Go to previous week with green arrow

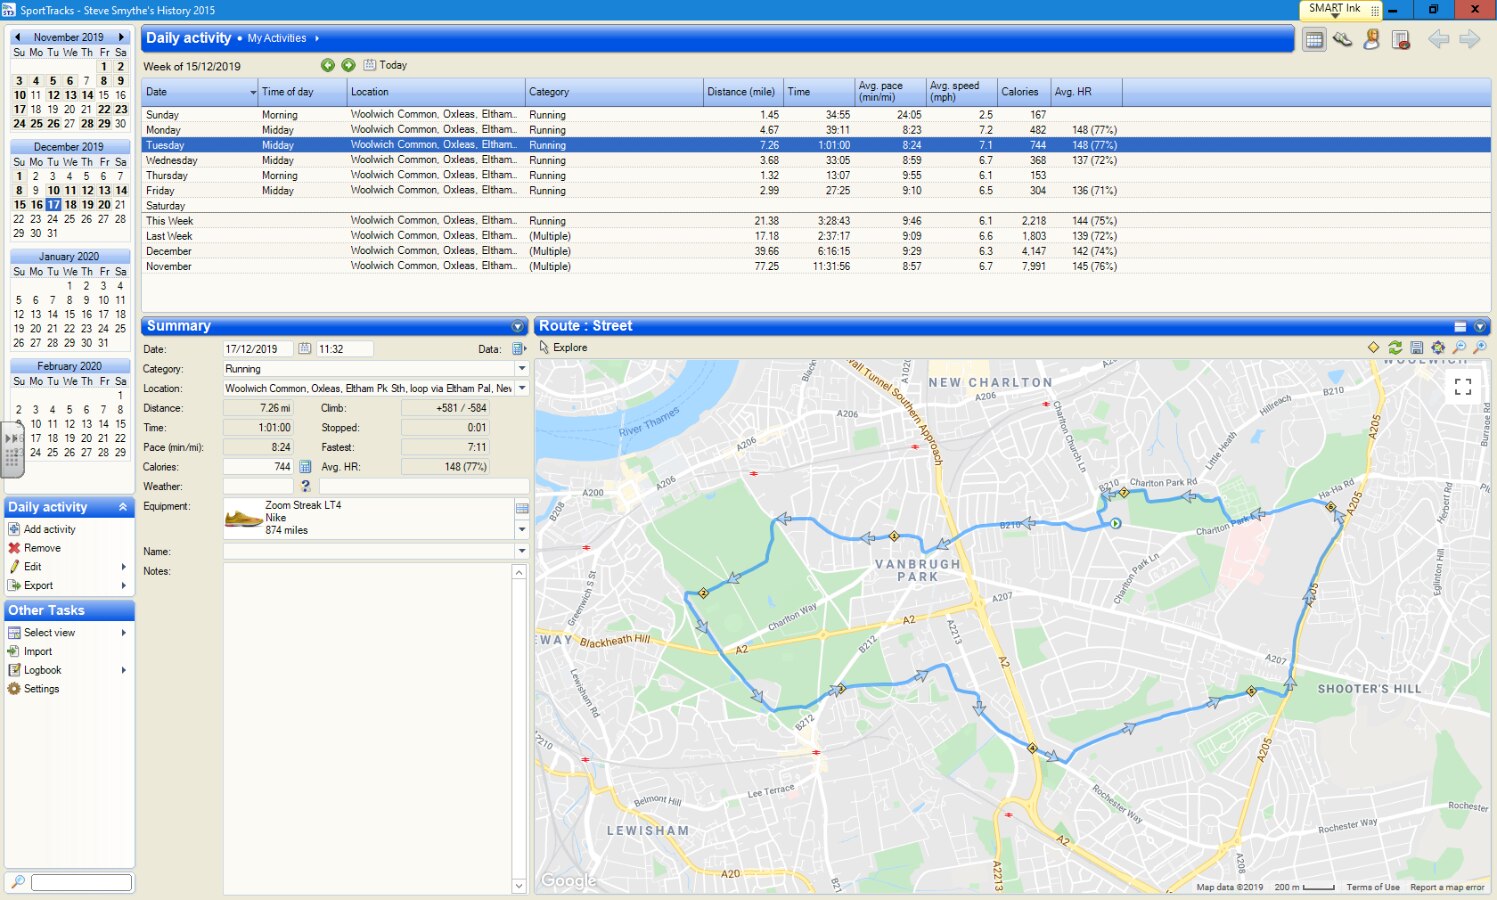point(327,65)
